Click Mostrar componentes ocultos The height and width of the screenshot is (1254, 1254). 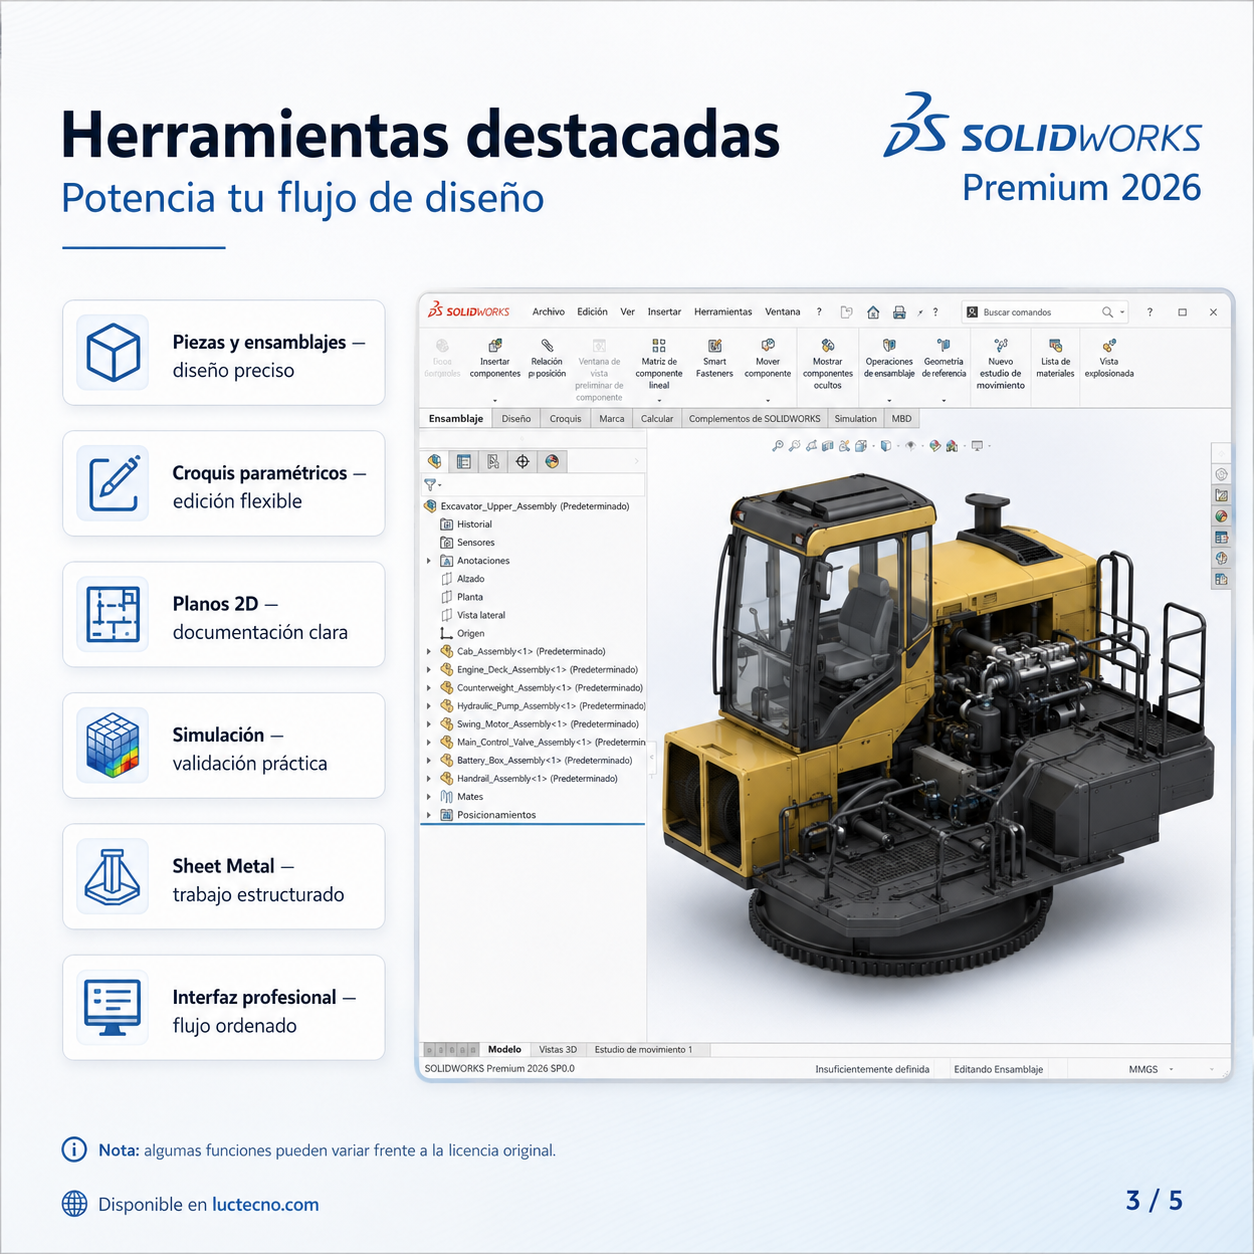tap(827, 364)
